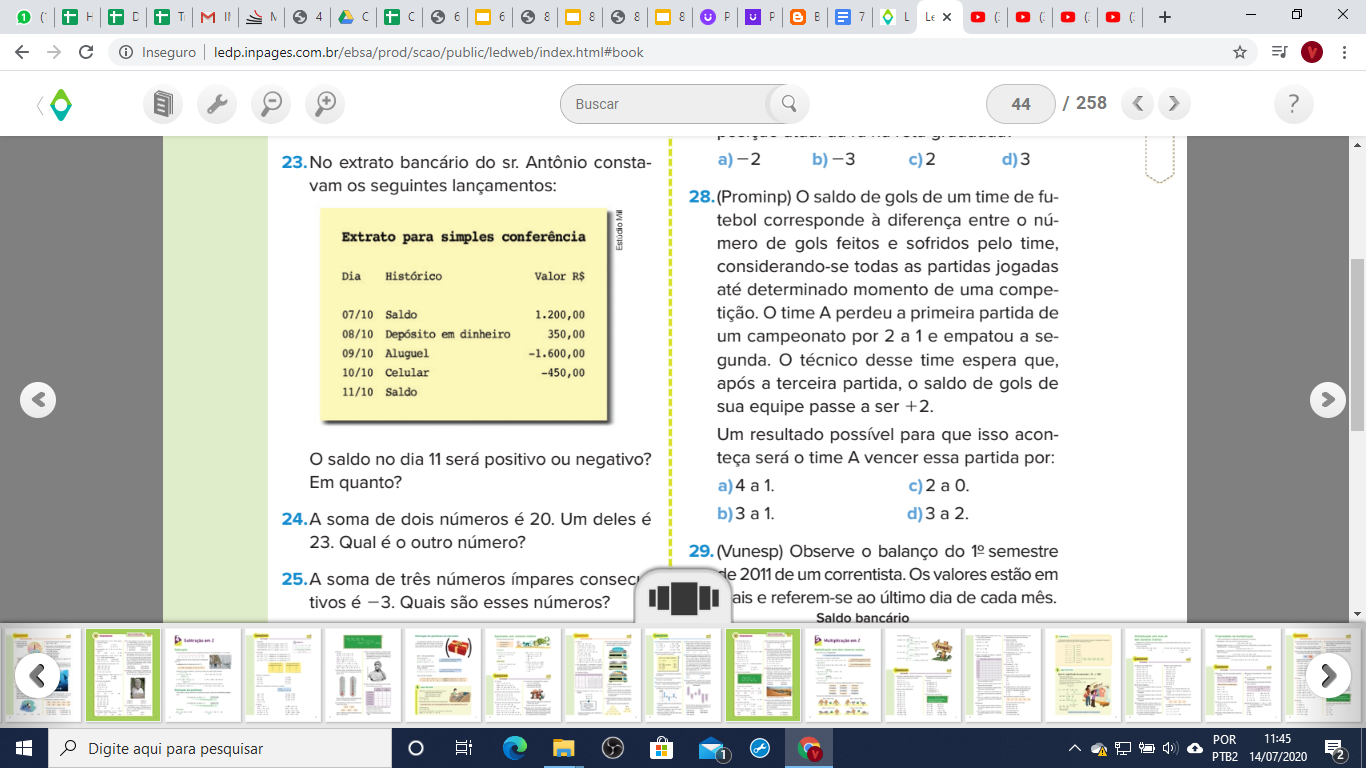Open Windows Start menu

click(x=24, y=748)
